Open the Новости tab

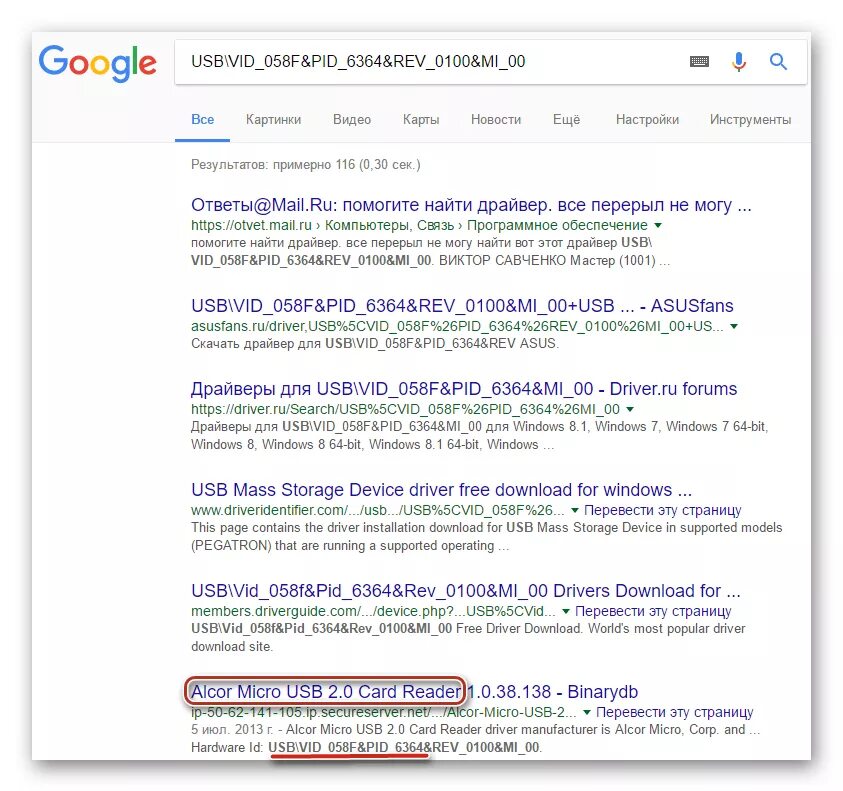[x=496, y=119]
